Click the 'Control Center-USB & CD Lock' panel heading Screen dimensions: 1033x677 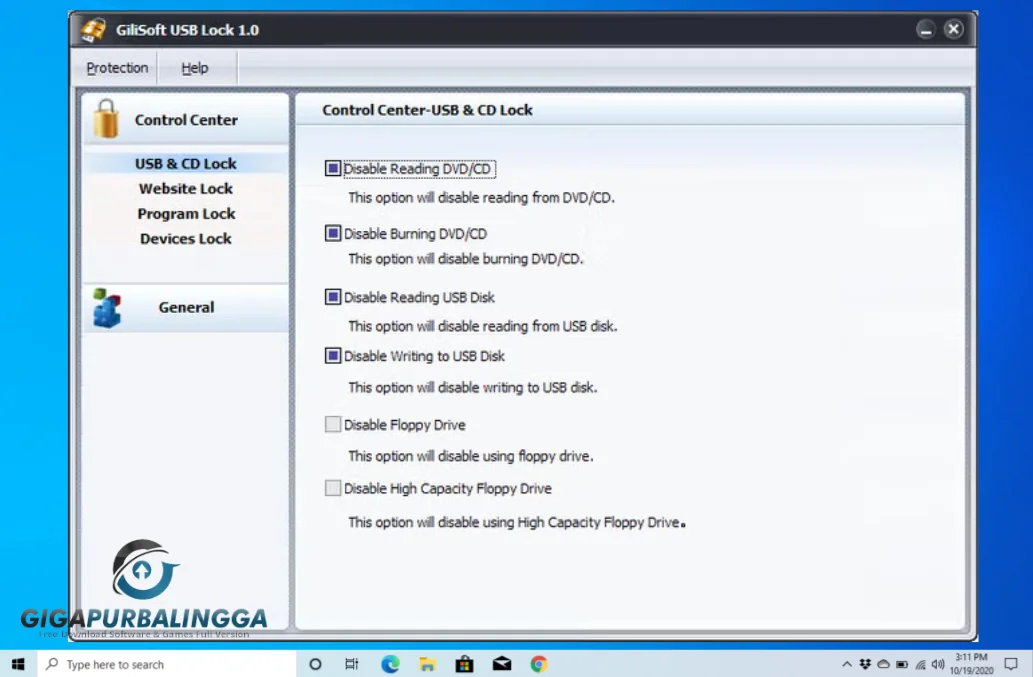coord(427,110)
